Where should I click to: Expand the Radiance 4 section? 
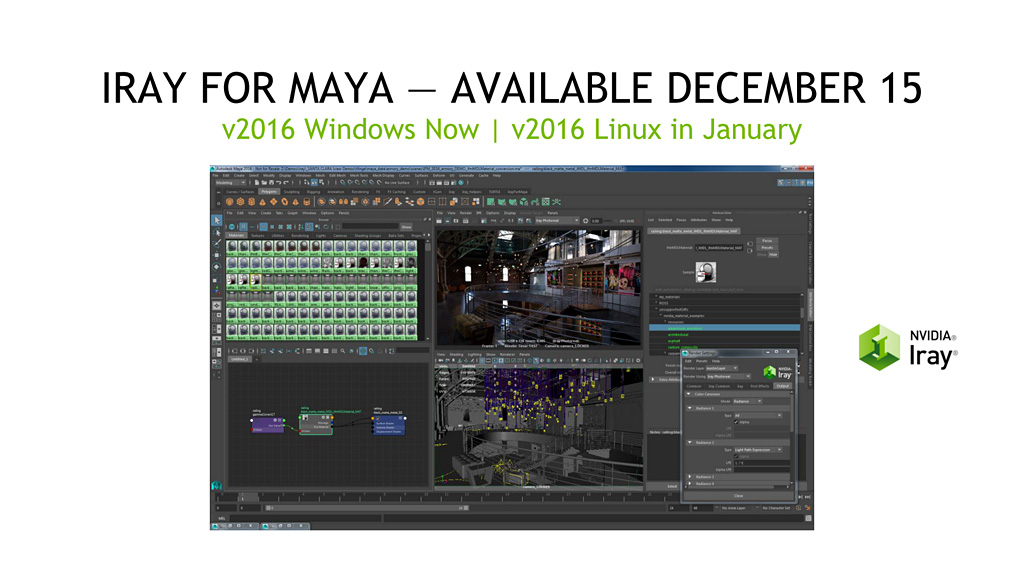pyautogui.click(x=690, y=484)
